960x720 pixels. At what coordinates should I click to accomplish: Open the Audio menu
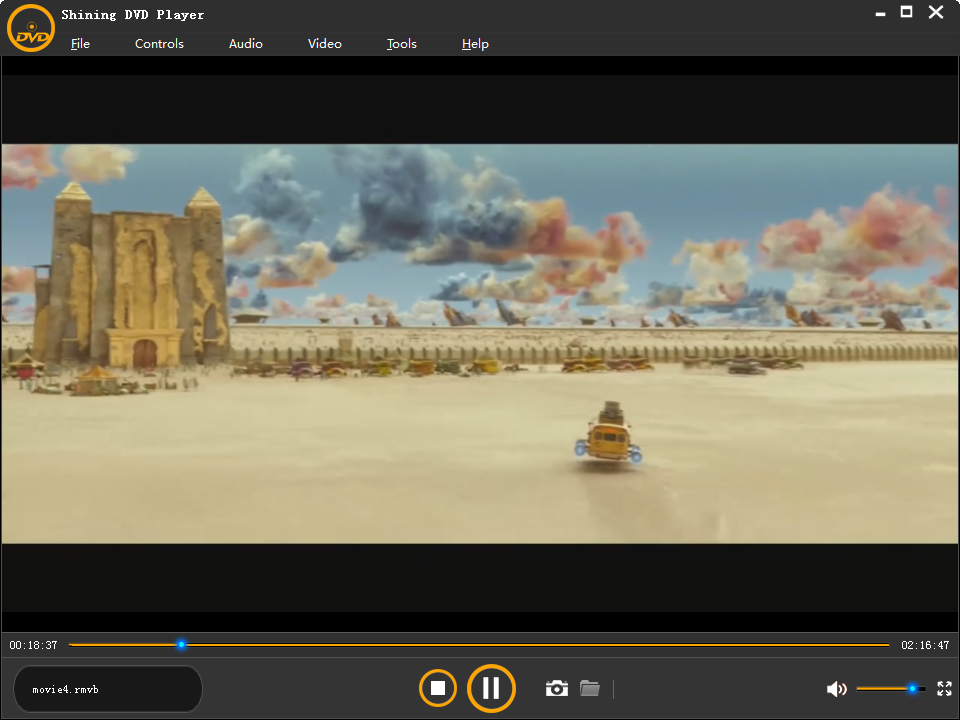pyautogui.click(x=246, y=43)
